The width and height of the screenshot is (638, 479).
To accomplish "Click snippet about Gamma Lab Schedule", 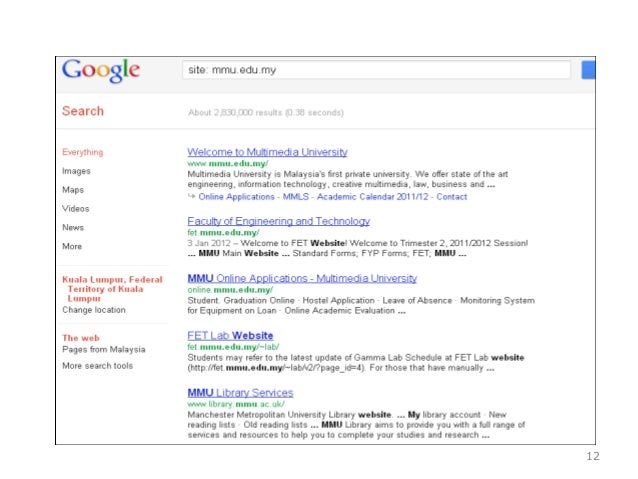I will (356, 363).
